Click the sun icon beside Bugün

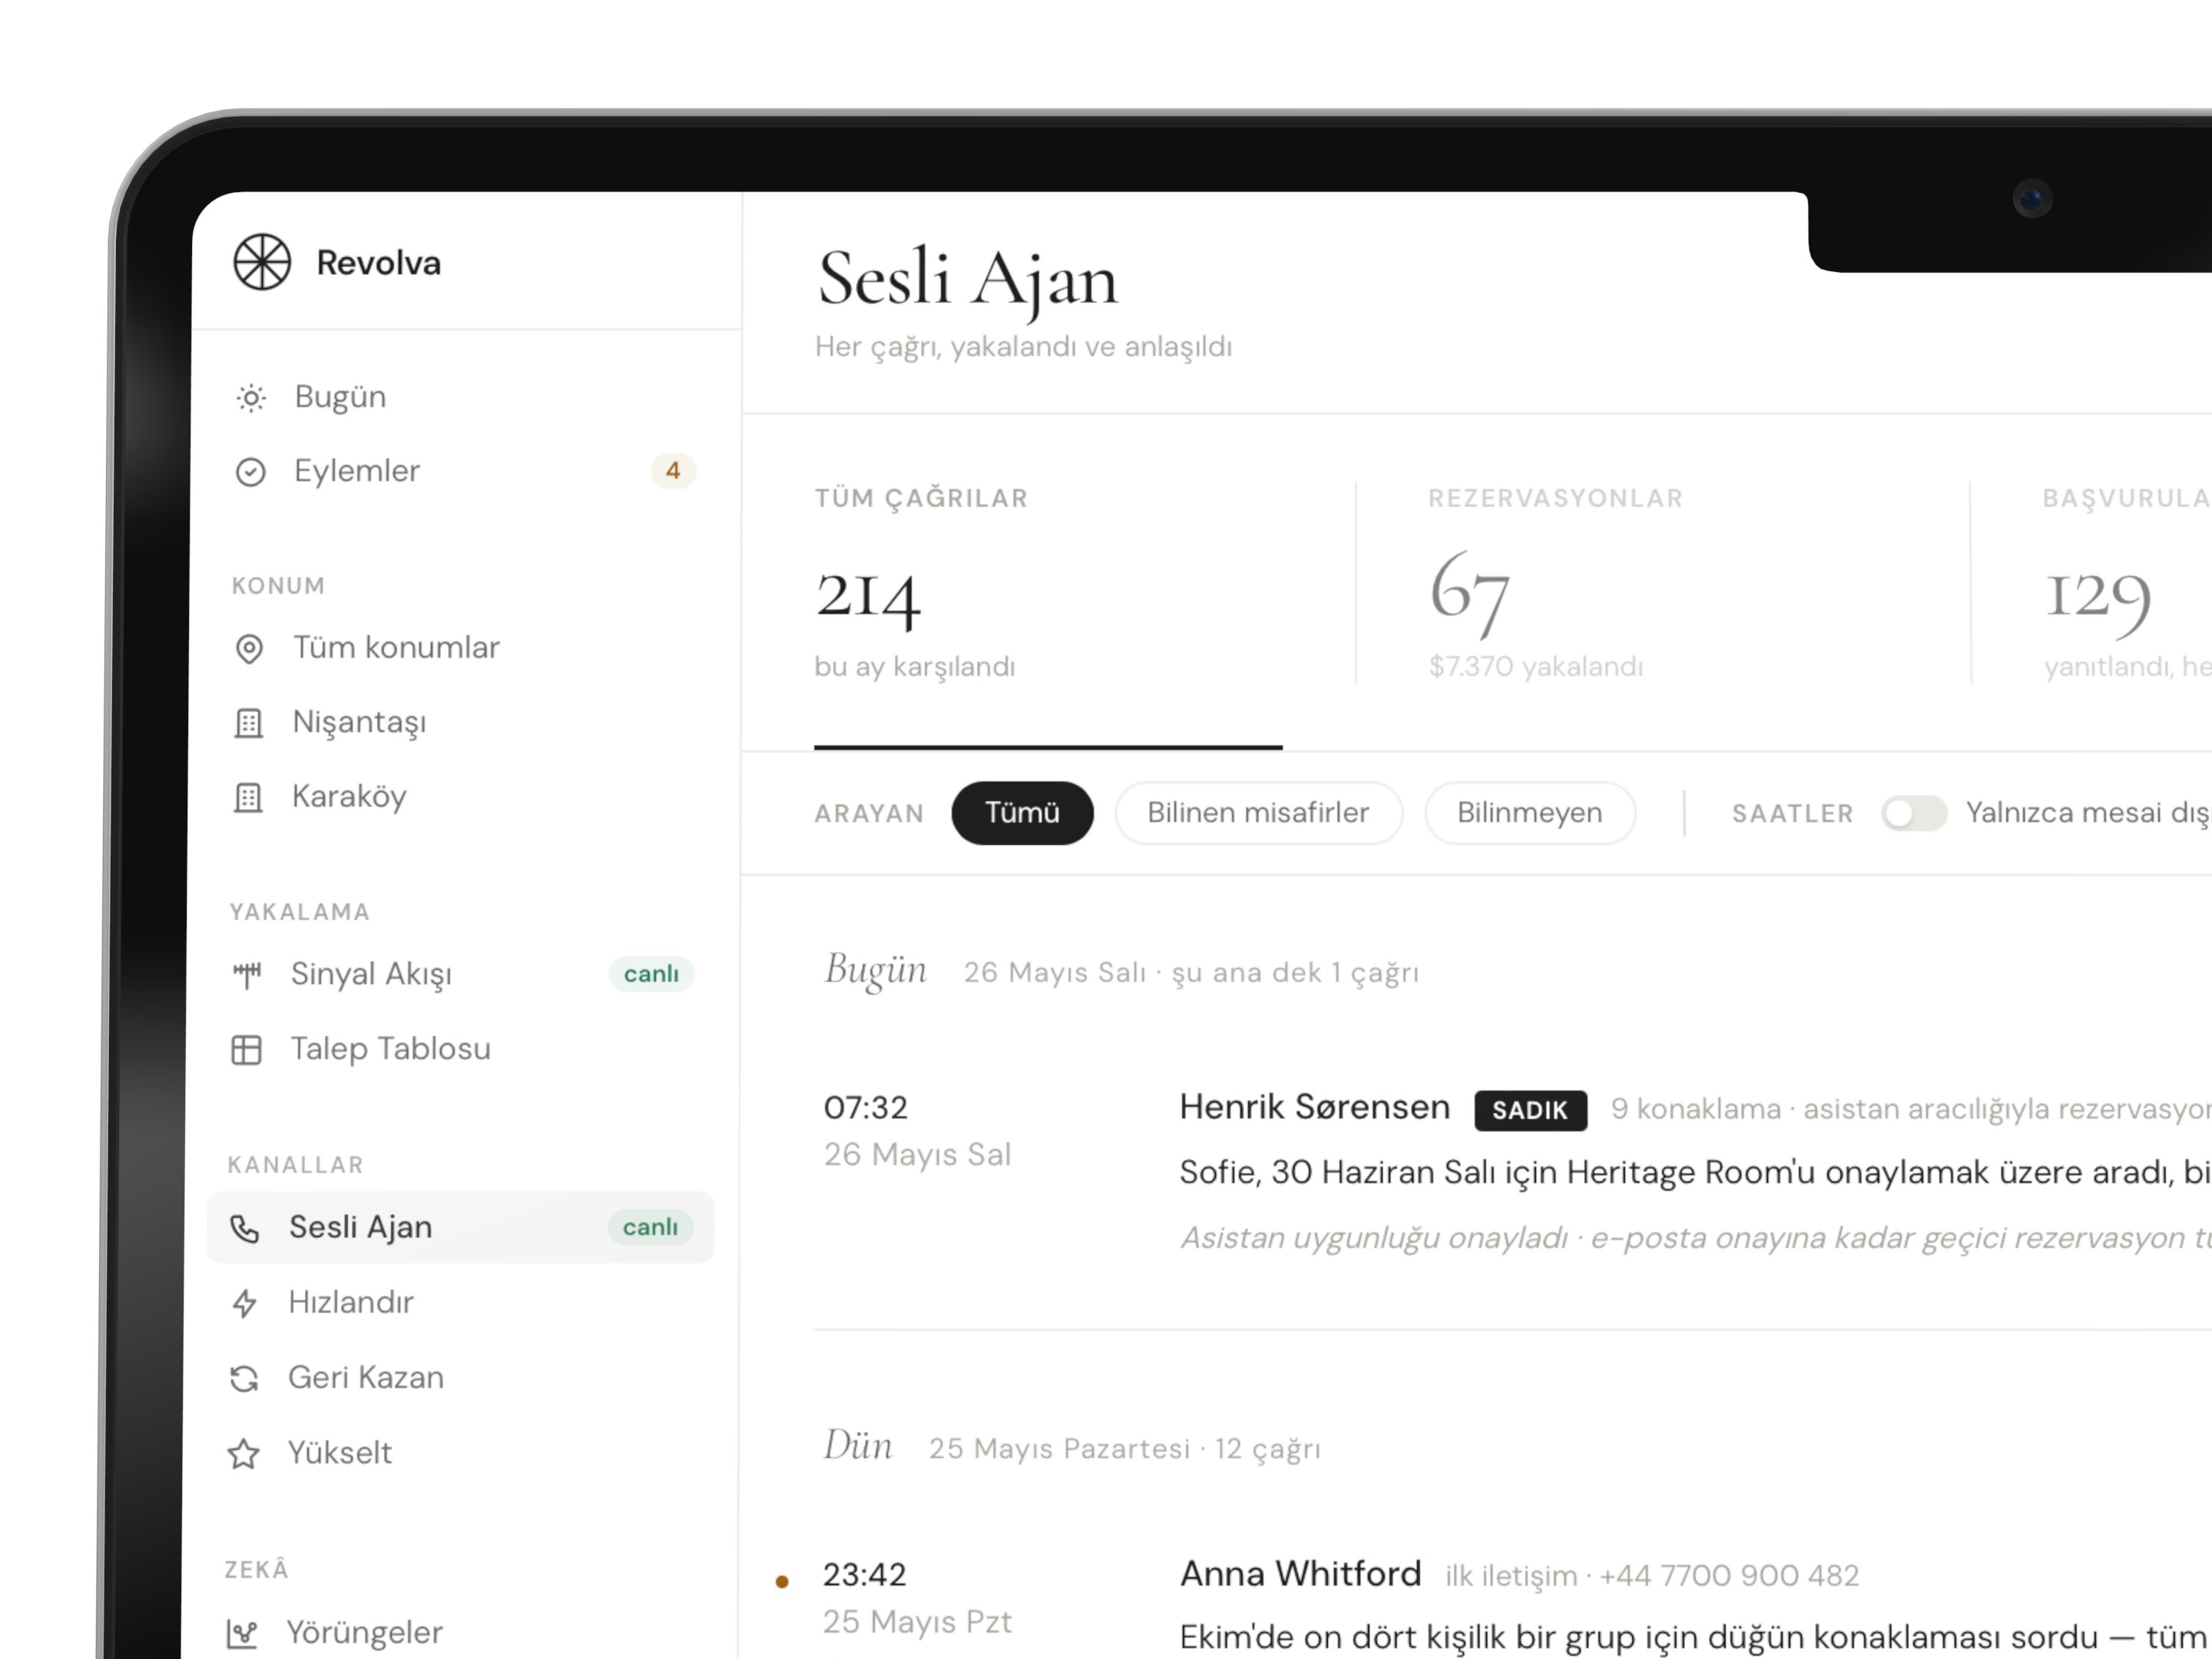click(251, 398)
